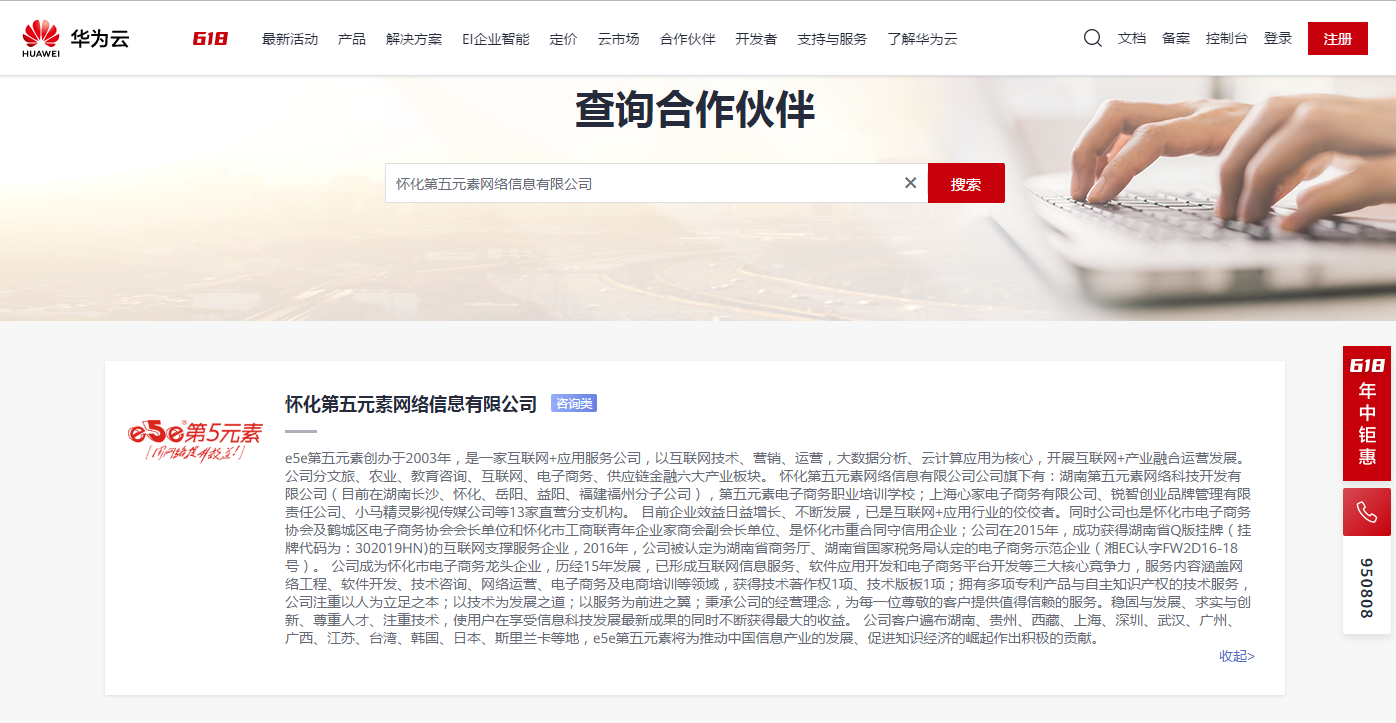Go to 文档 link in header
1396x723 pixels.
pos(1132,38)
